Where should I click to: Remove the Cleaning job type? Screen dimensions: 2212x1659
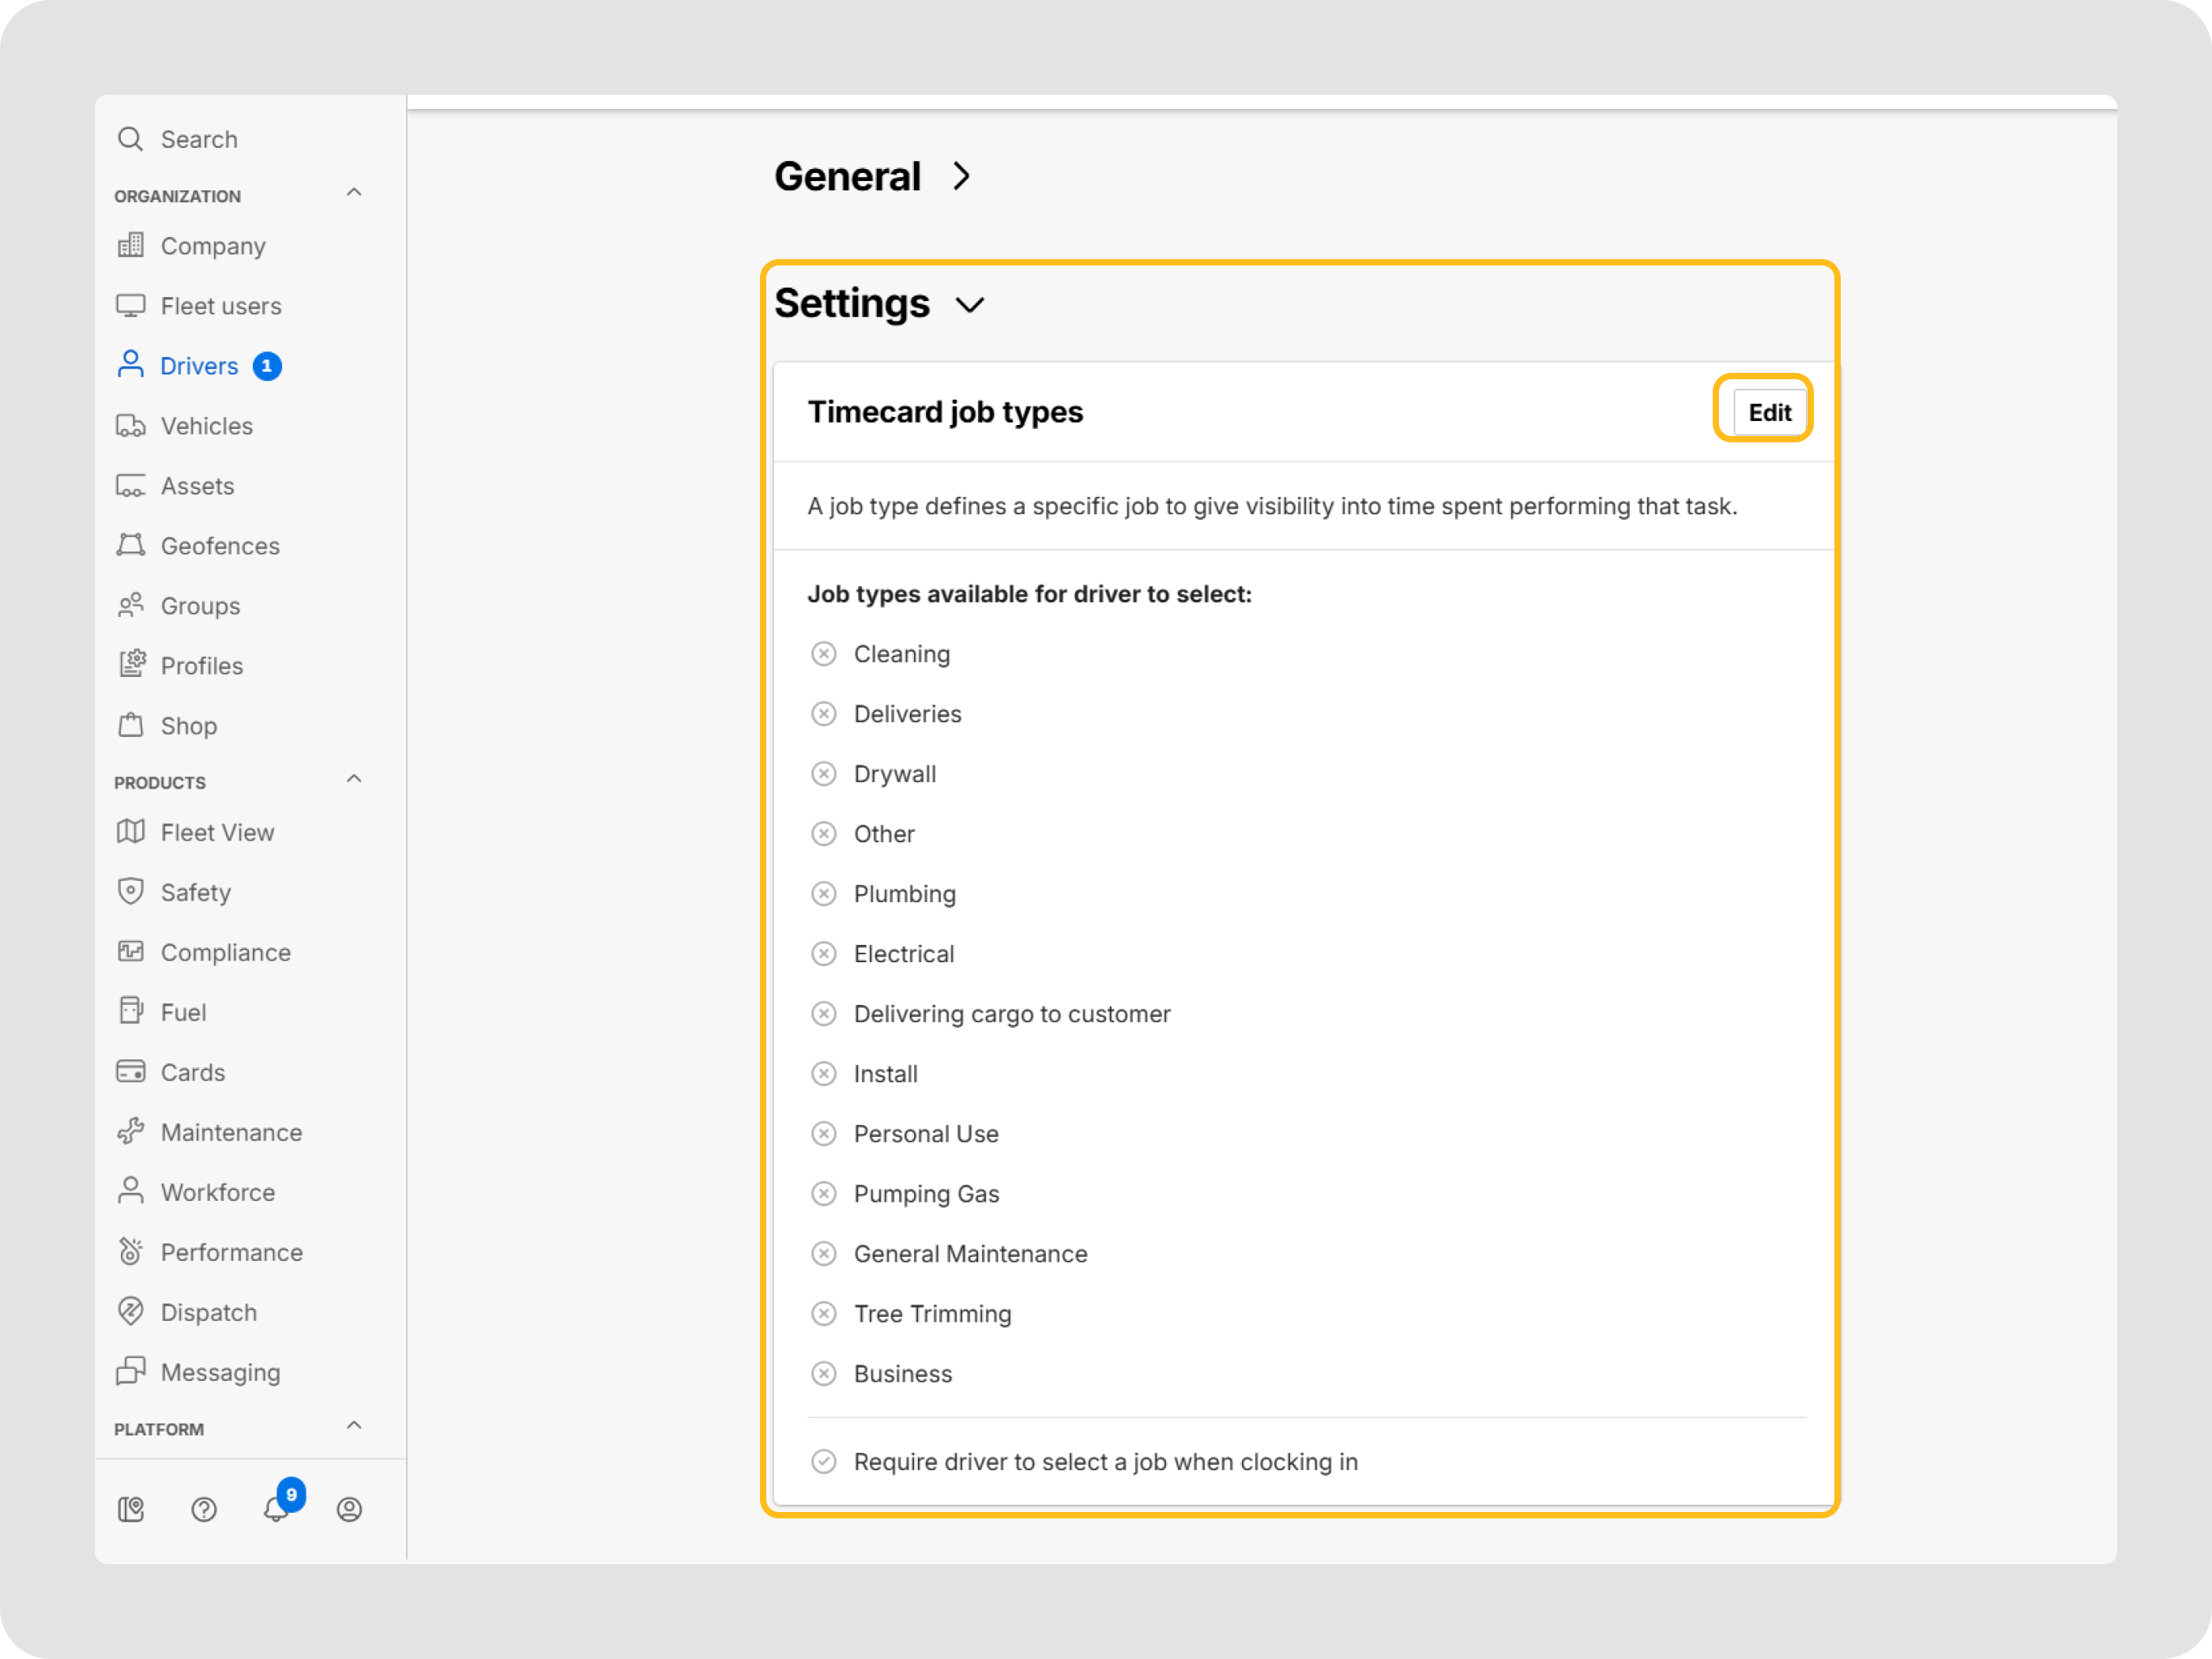tap(823, 654)
